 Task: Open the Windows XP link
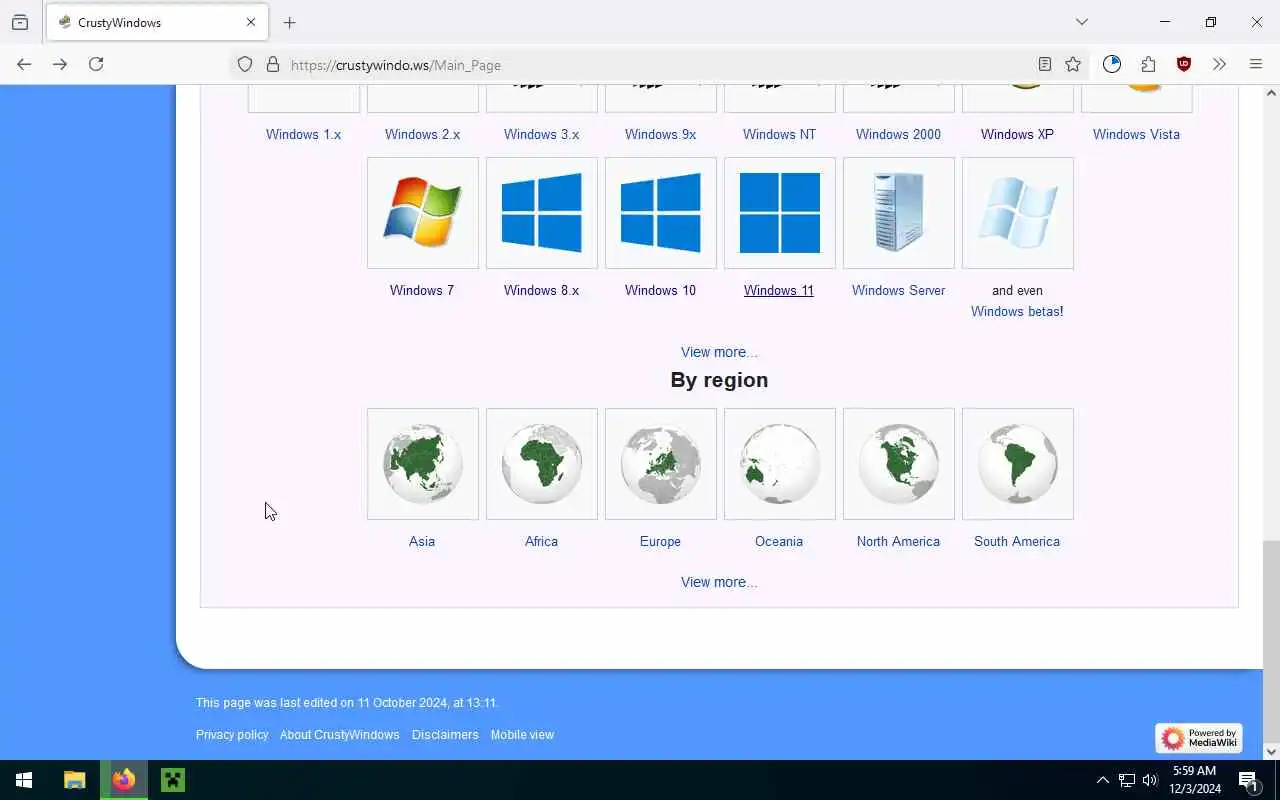1017,134
